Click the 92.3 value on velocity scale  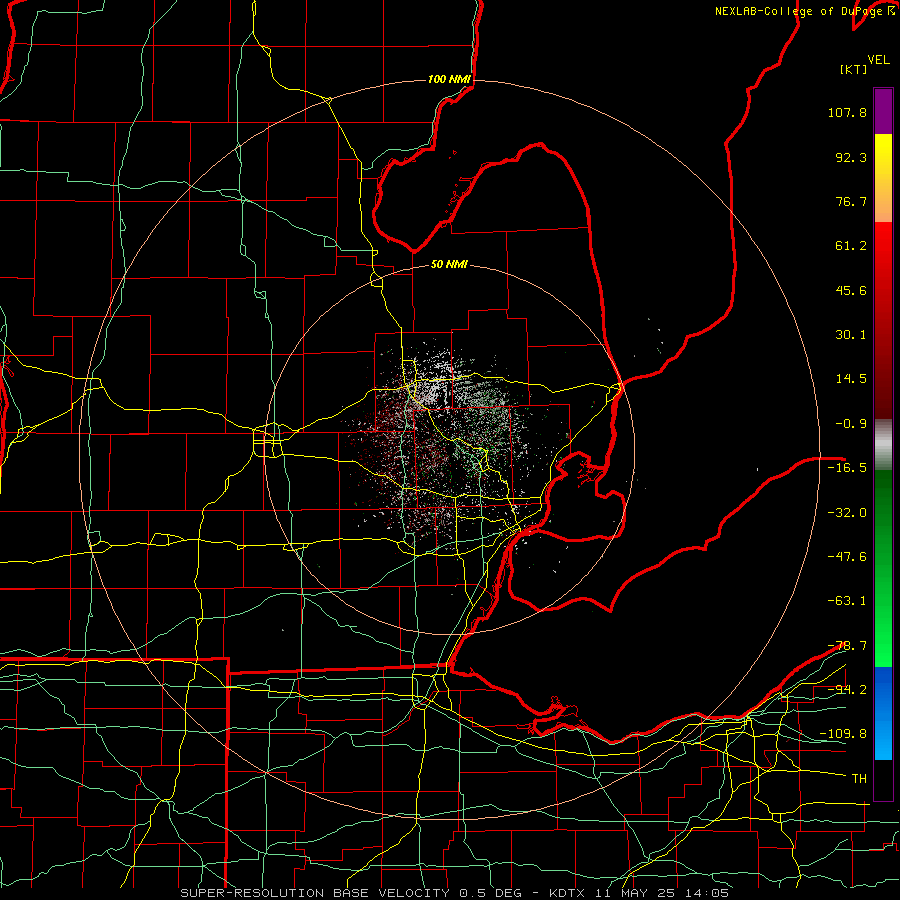(851, 157)
